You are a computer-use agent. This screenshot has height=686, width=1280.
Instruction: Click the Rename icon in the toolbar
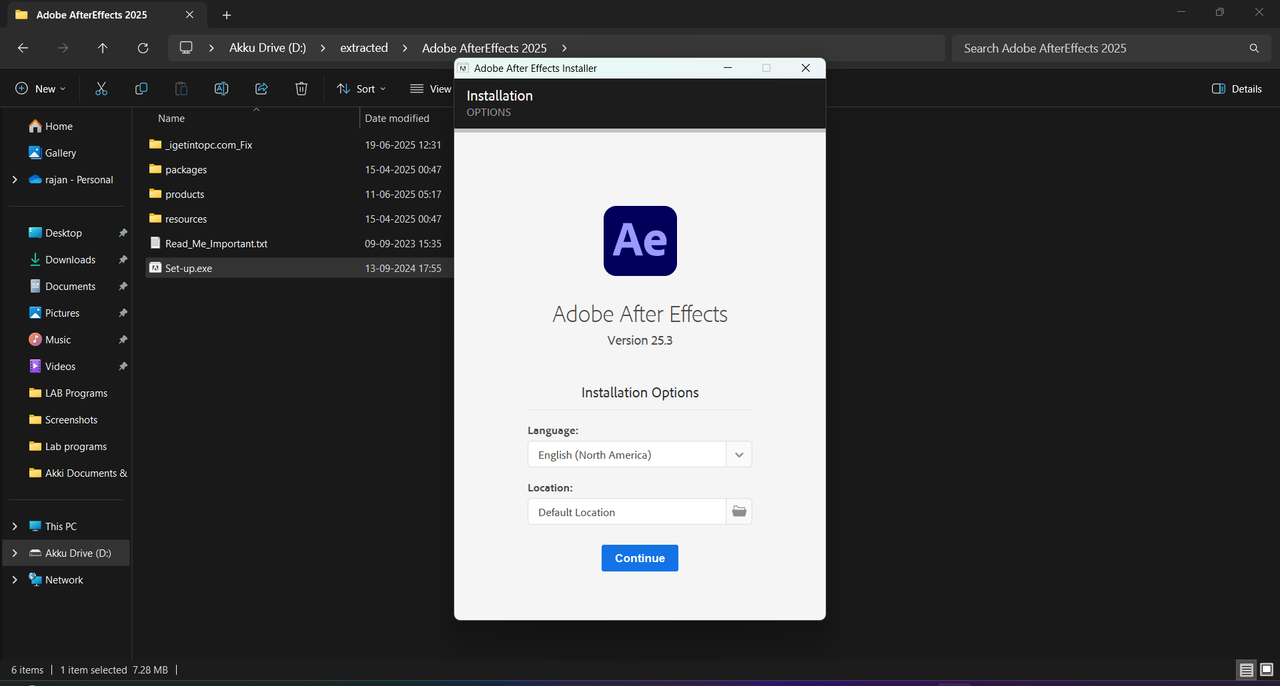(x=221, y=89)
